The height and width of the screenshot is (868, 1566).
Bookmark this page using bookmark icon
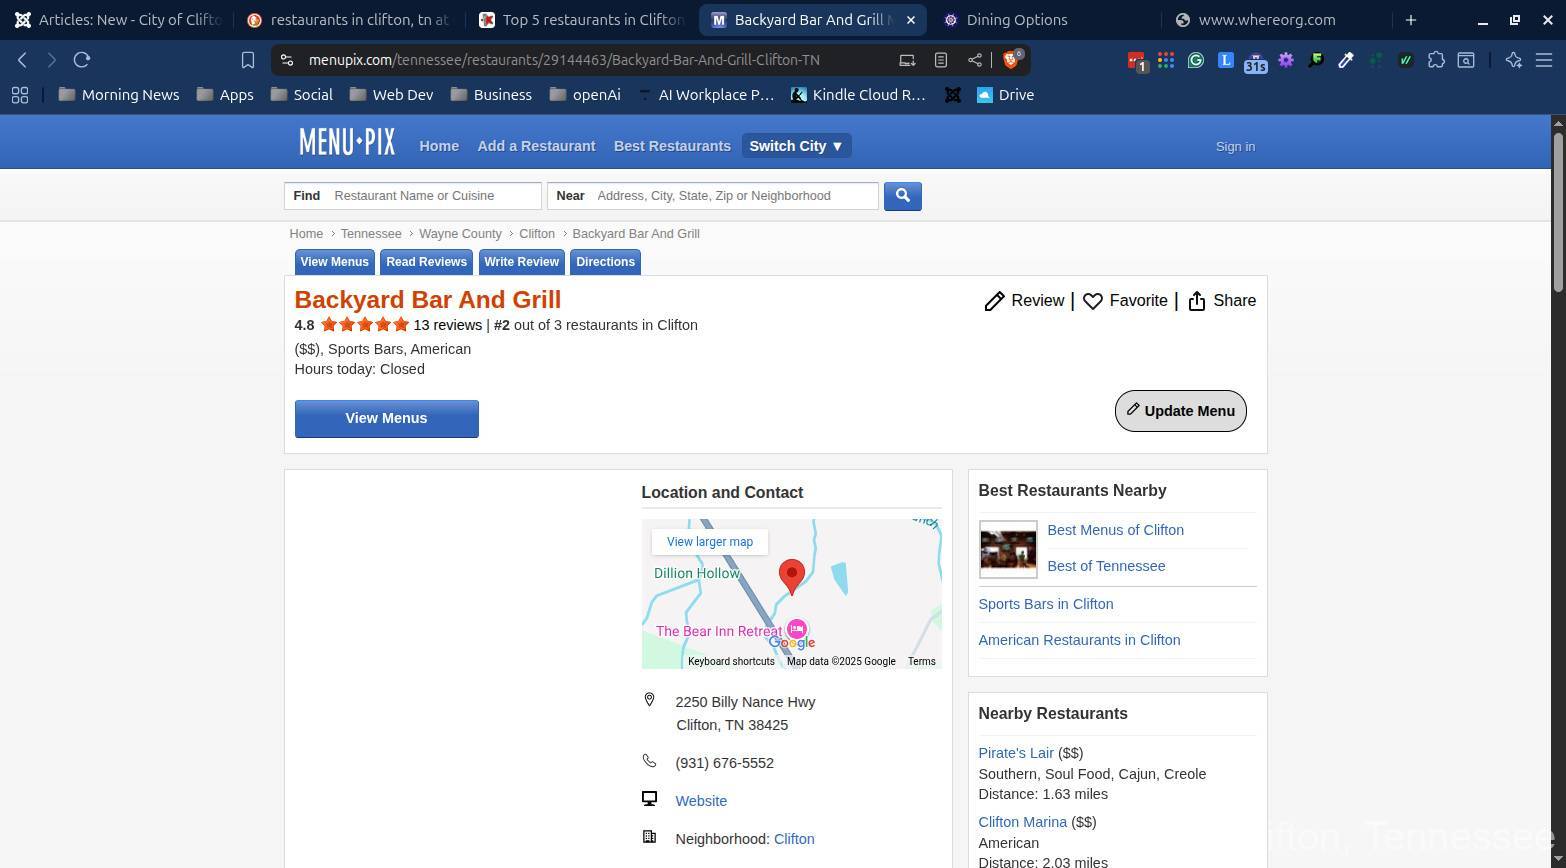[248, 60]
